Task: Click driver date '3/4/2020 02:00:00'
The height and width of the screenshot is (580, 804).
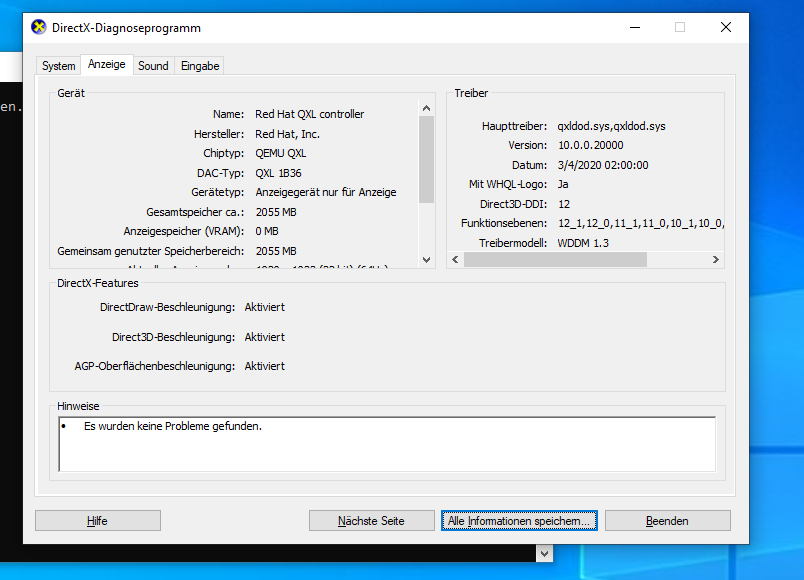Action: tap(603, 165)
